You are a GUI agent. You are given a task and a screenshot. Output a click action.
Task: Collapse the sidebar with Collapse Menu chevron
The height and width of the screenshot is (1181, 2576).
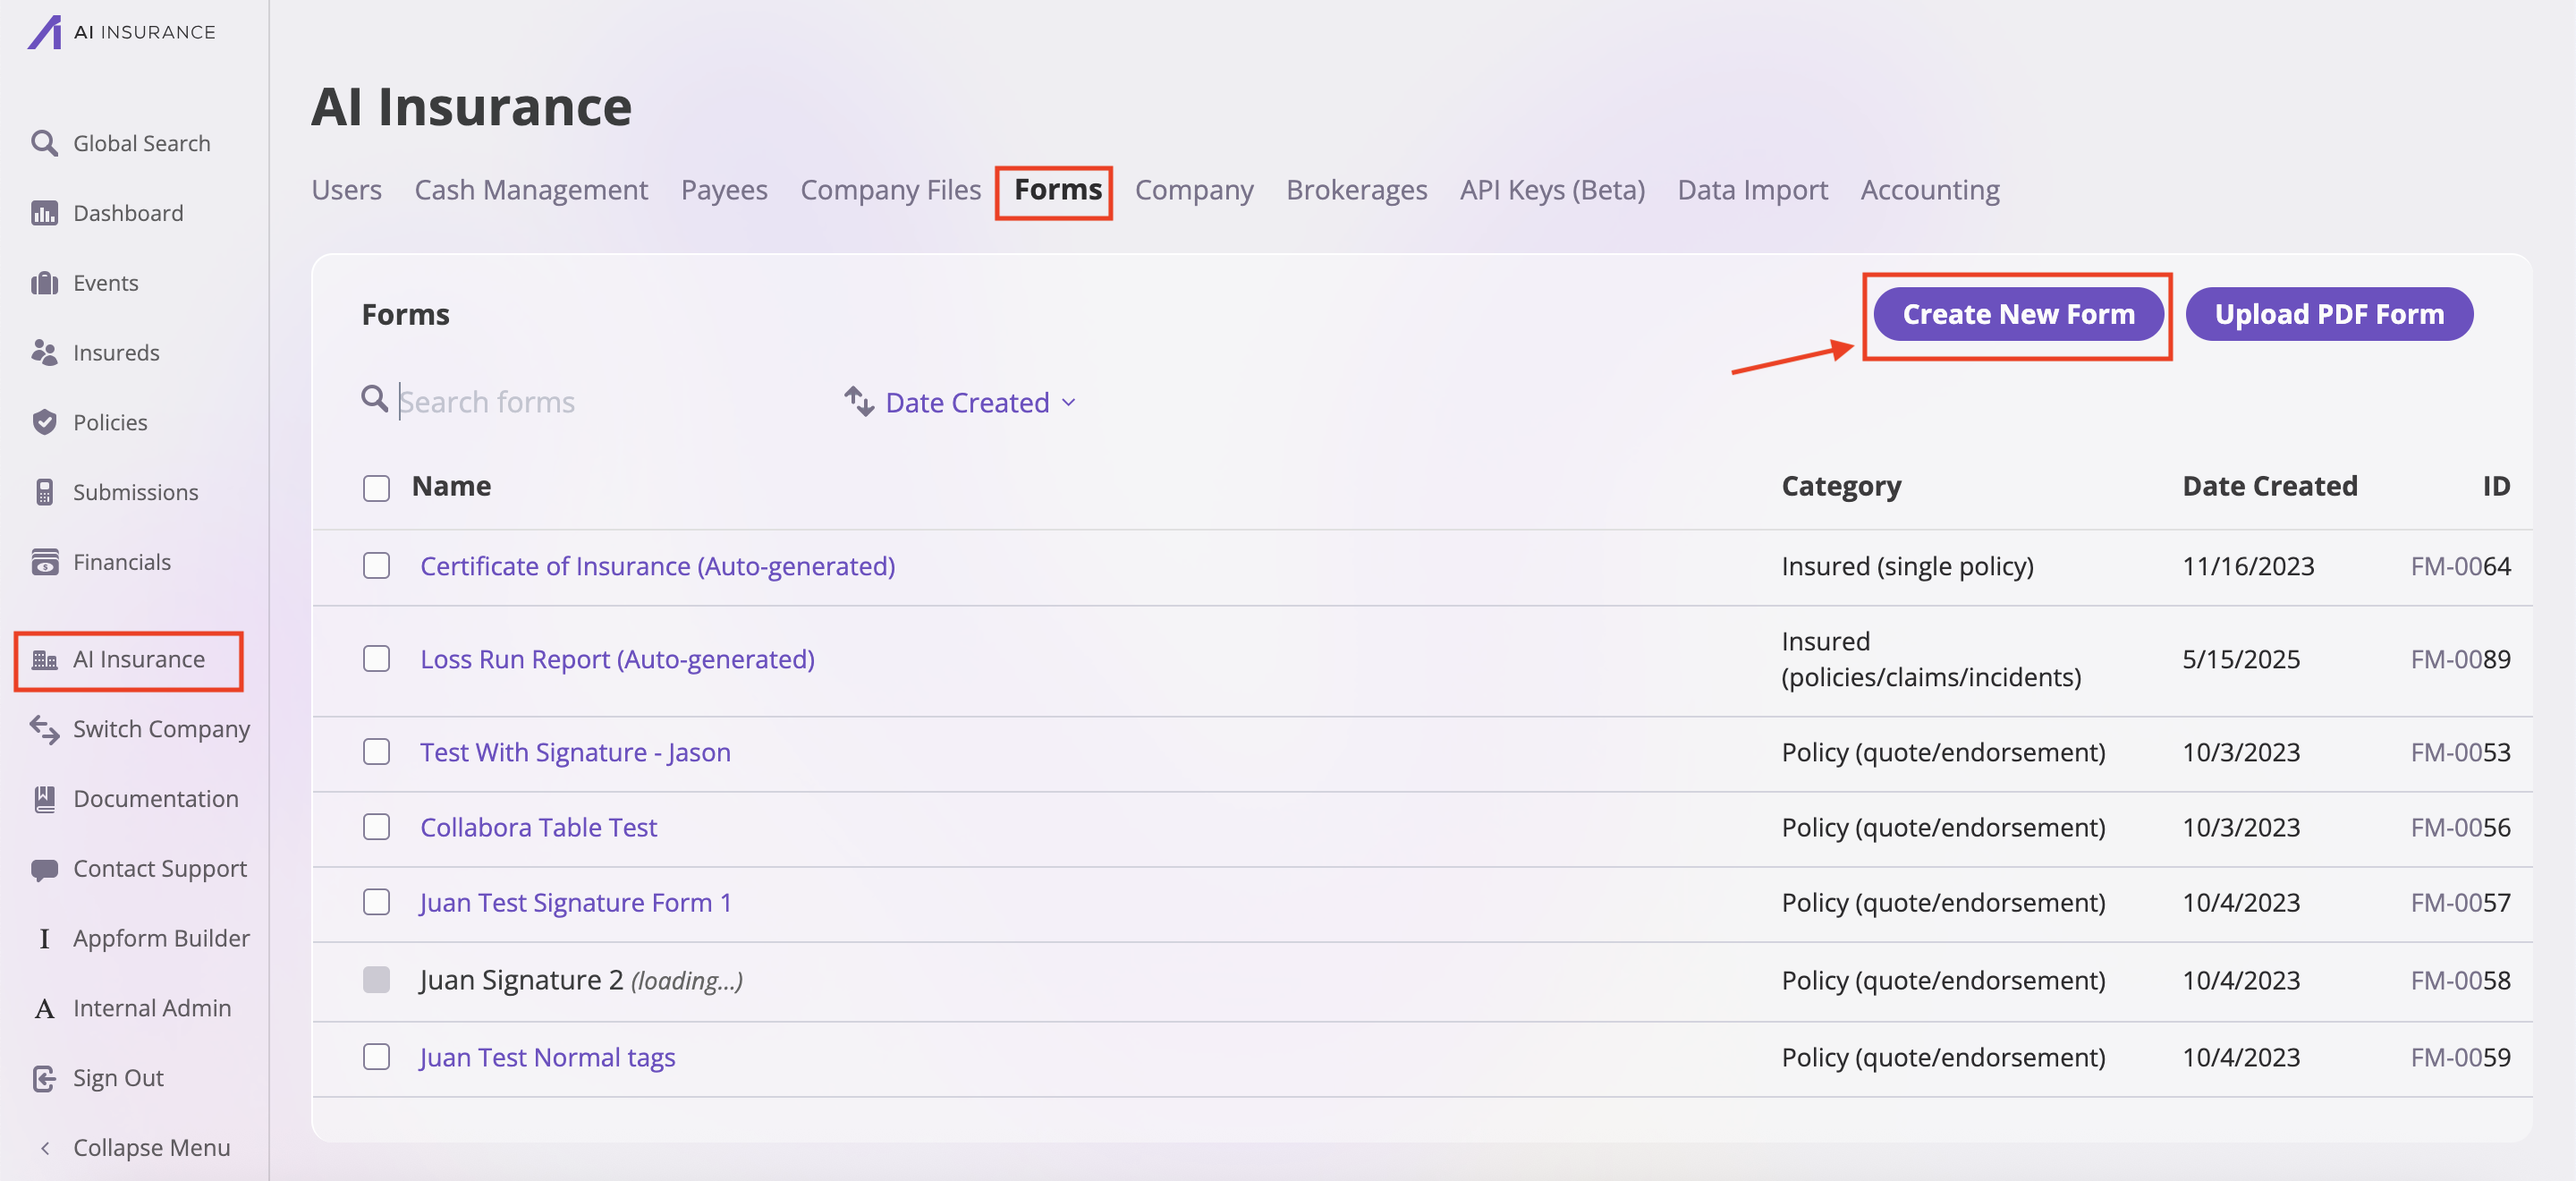pyautogui.click(x=45, y=1148)
